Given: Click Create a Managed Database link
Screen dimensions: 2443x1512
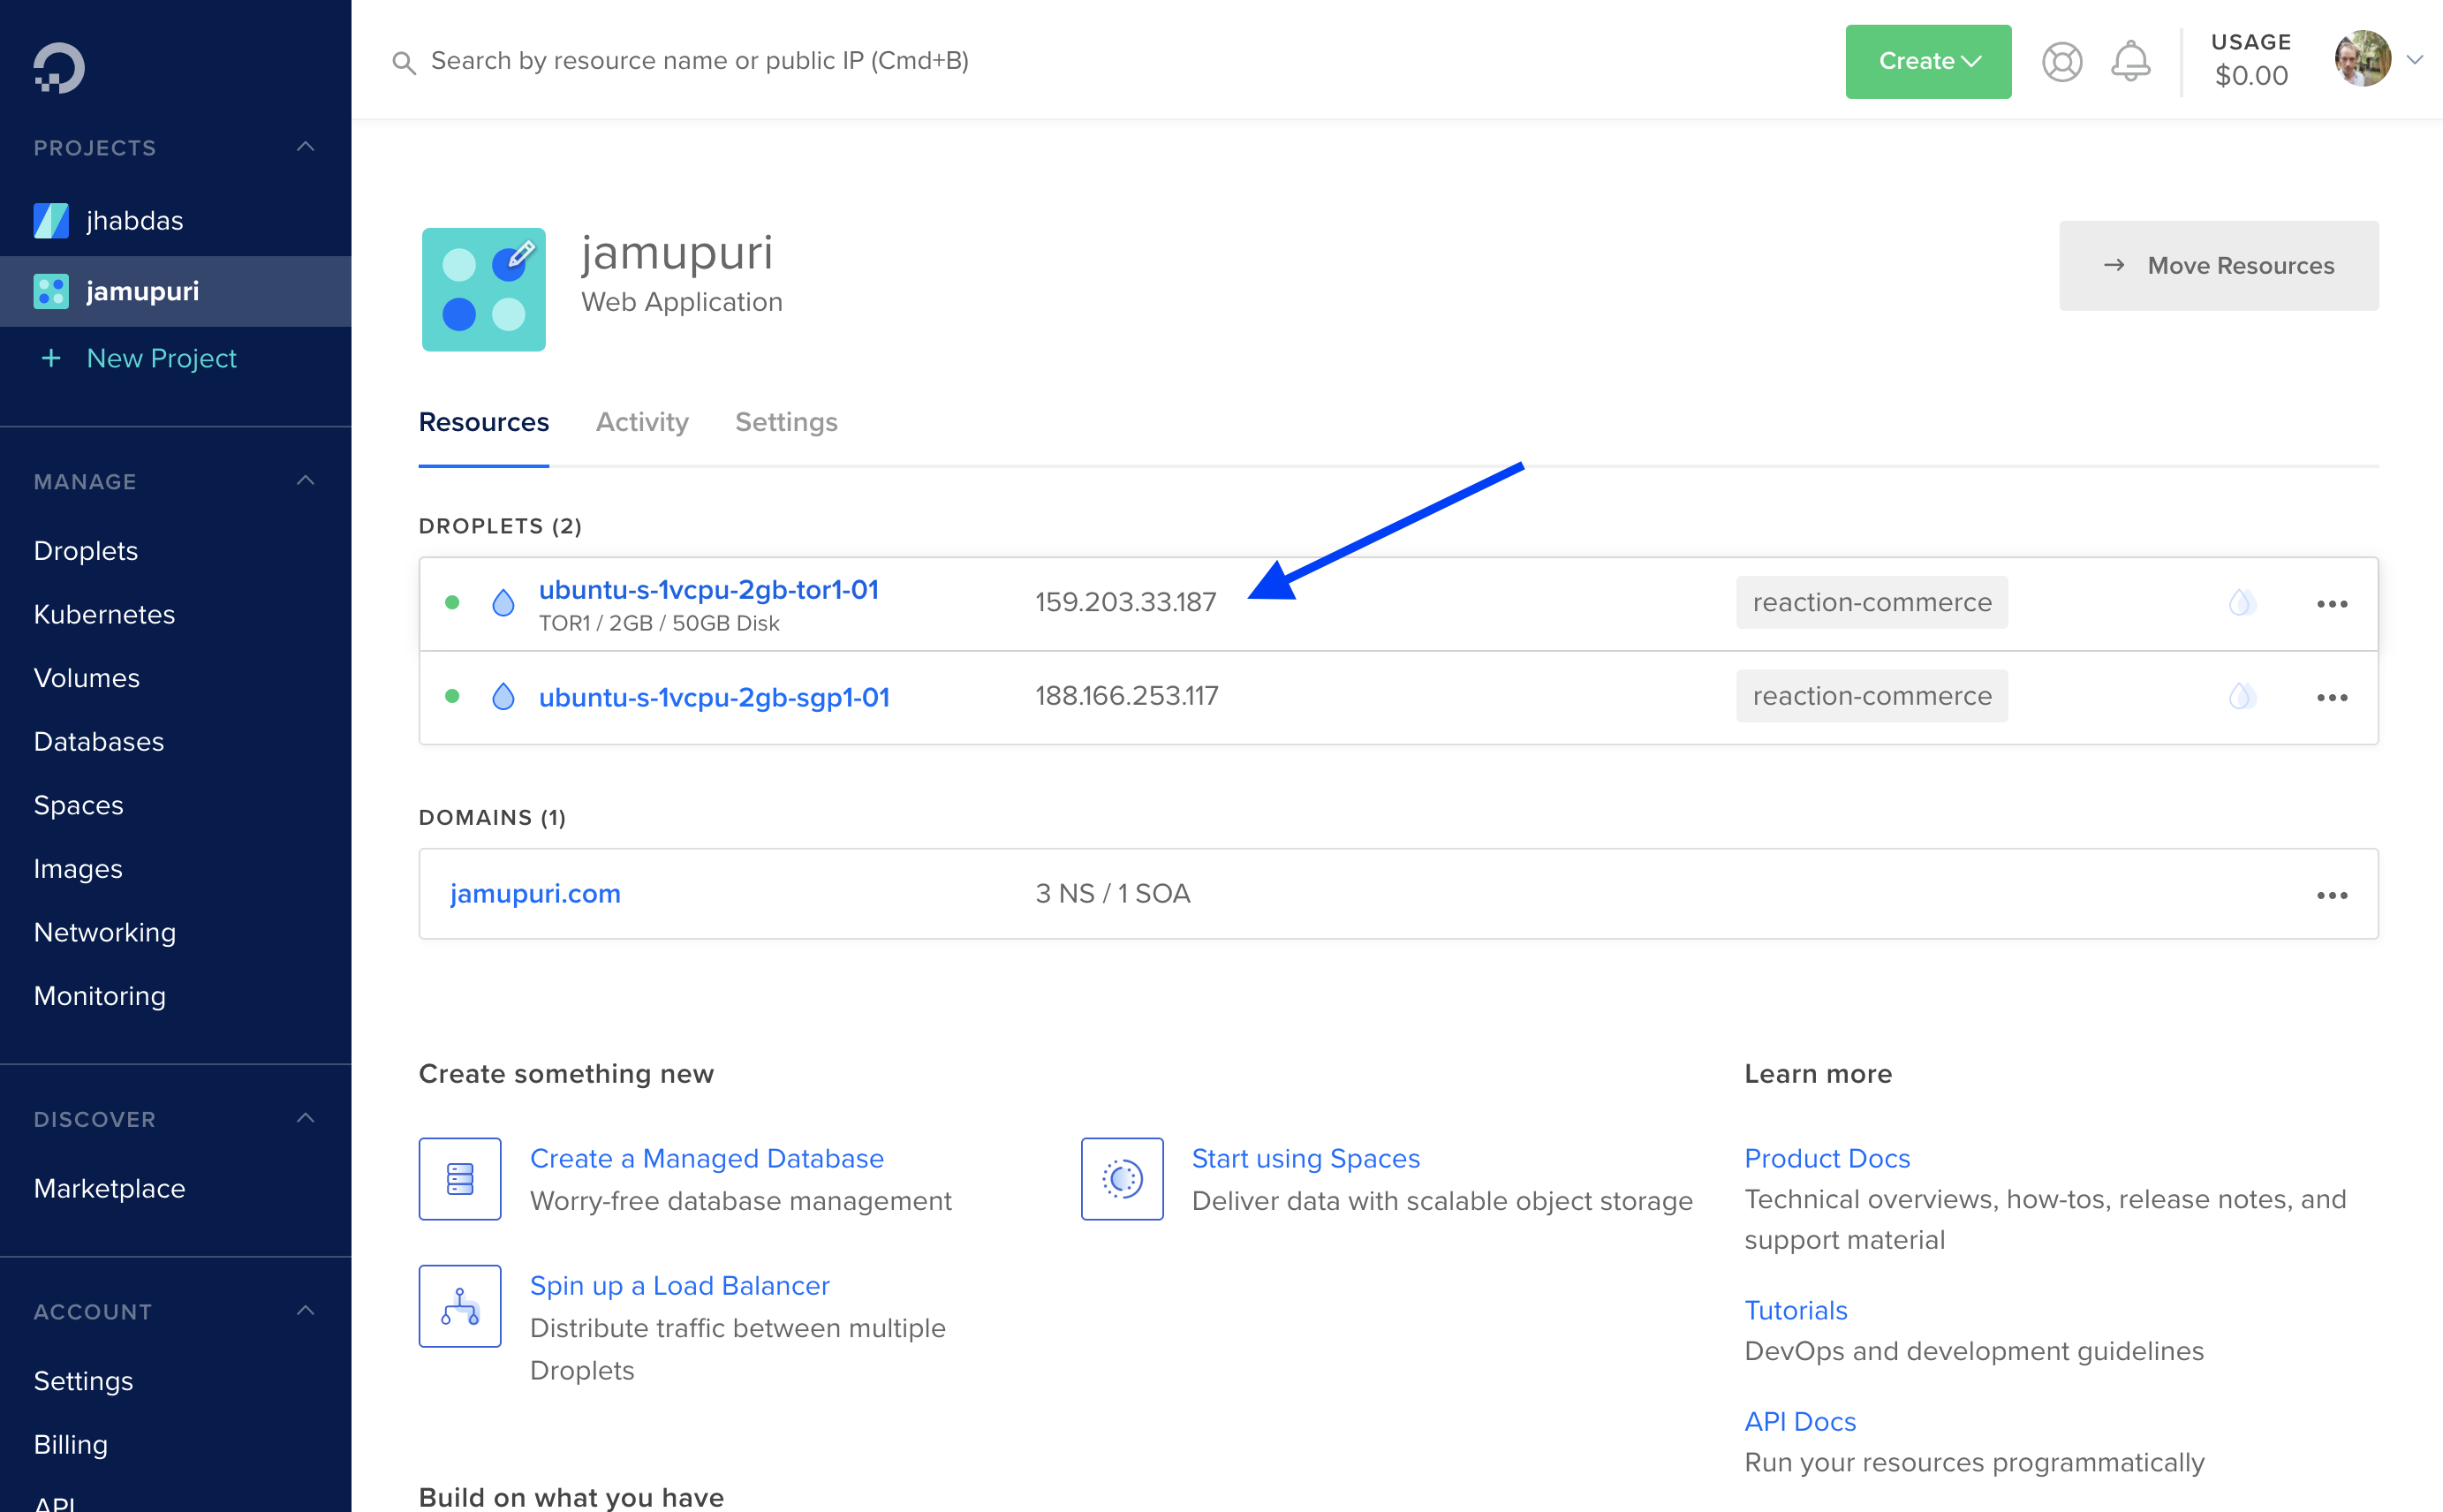Looking at the screenshot, I should [x=707, y=1159].
